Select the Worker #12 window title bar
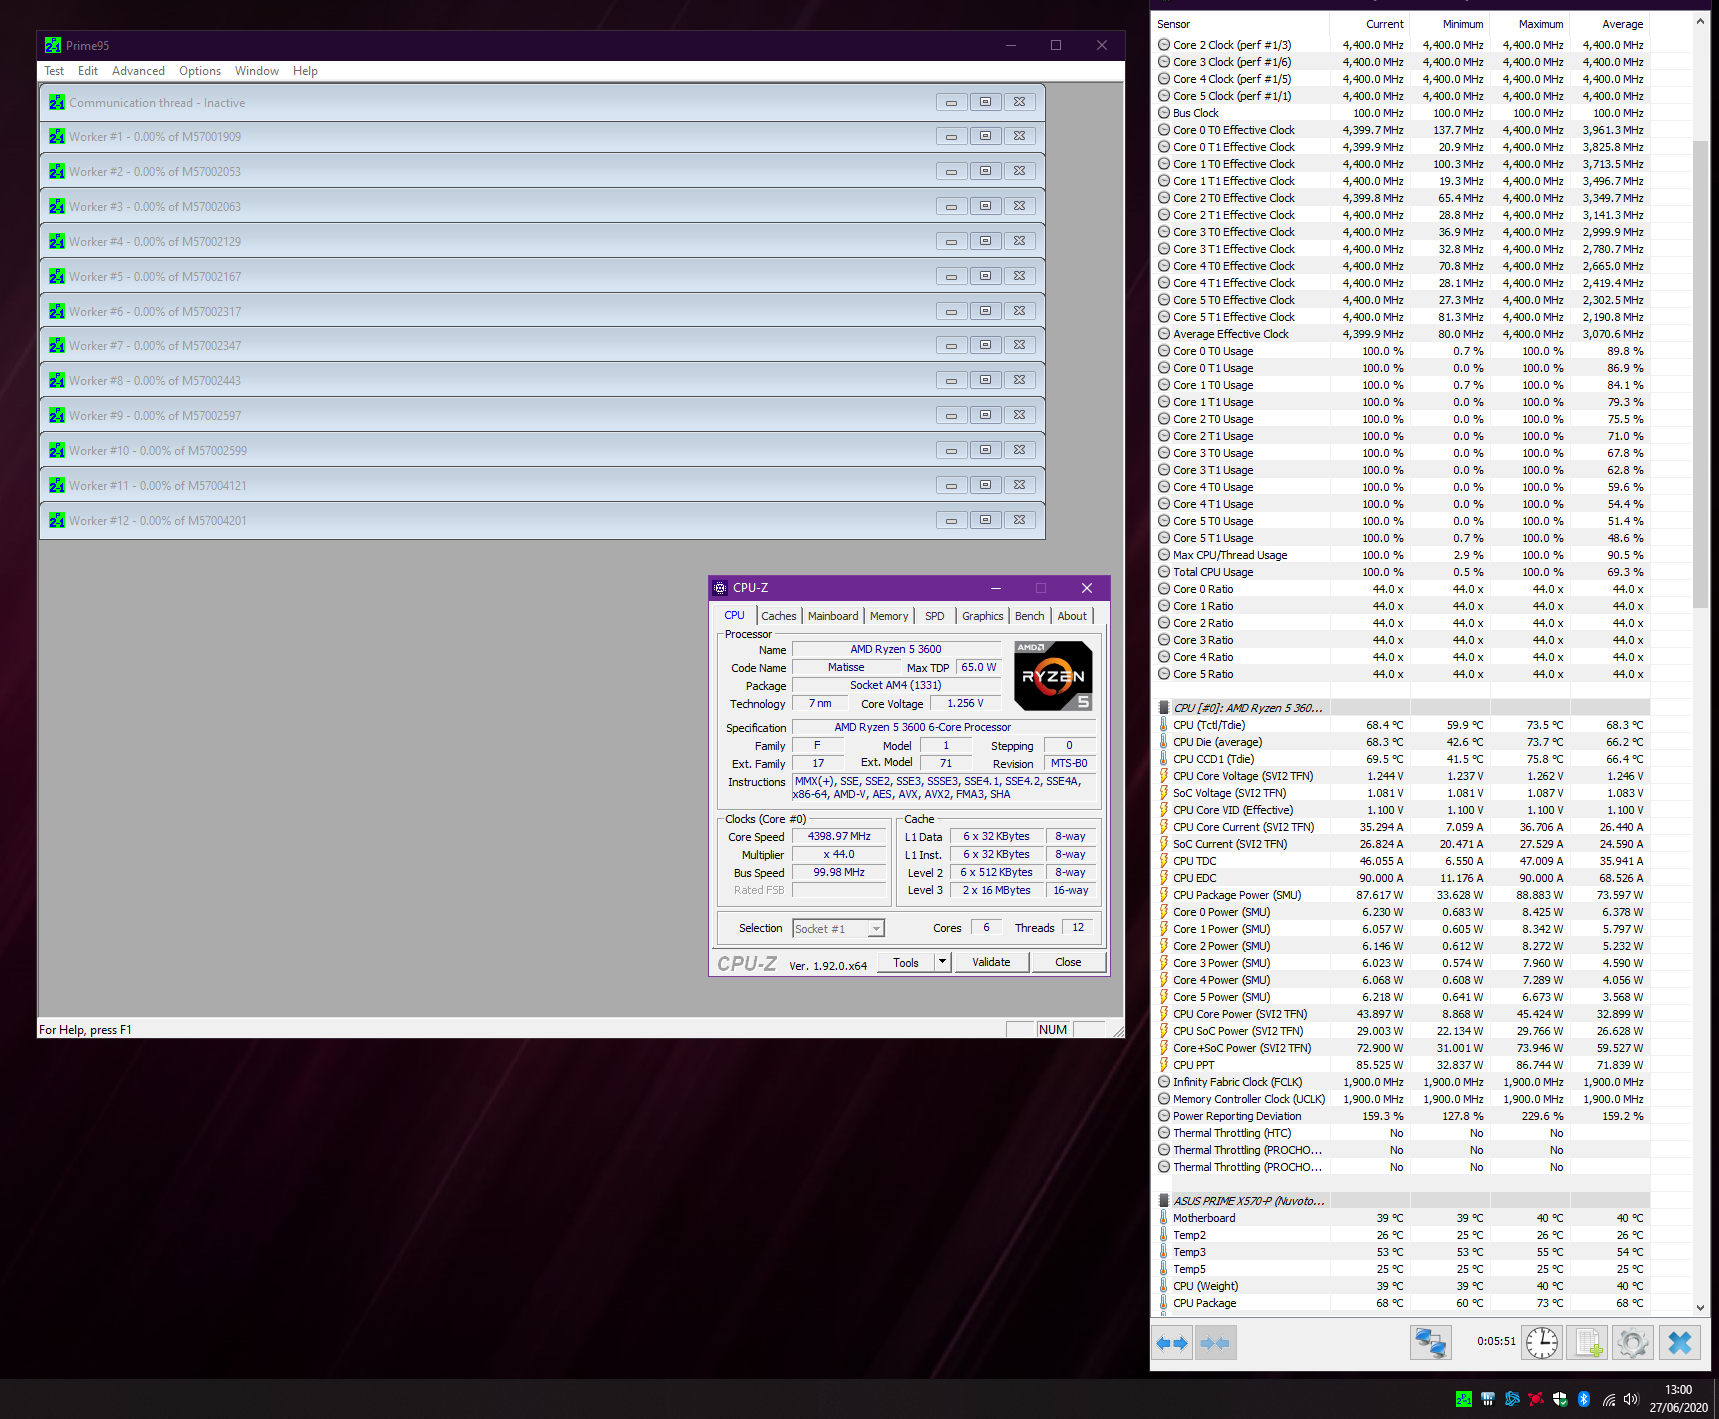This screenshot has width=1719, height=1419. (542, 520)
